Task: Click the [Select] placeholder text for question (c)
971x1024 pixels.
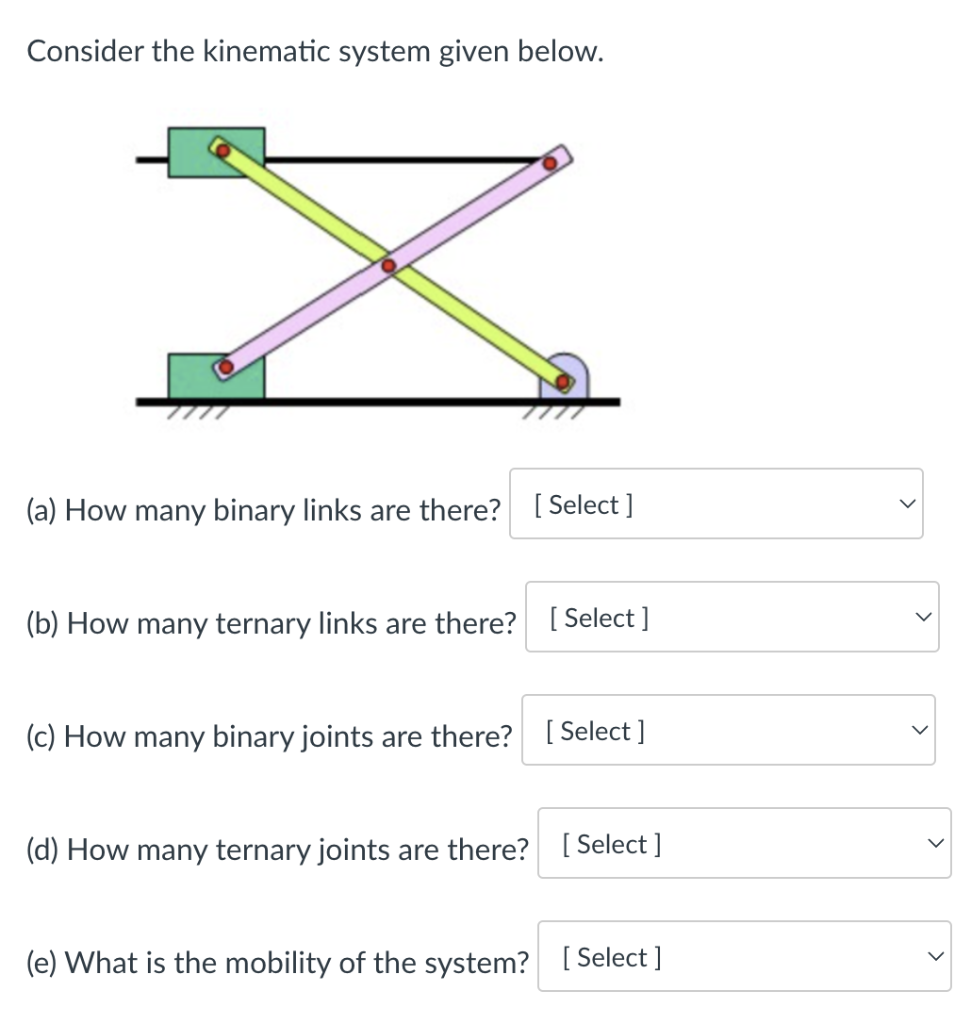Action: click(x=595, y=730)
